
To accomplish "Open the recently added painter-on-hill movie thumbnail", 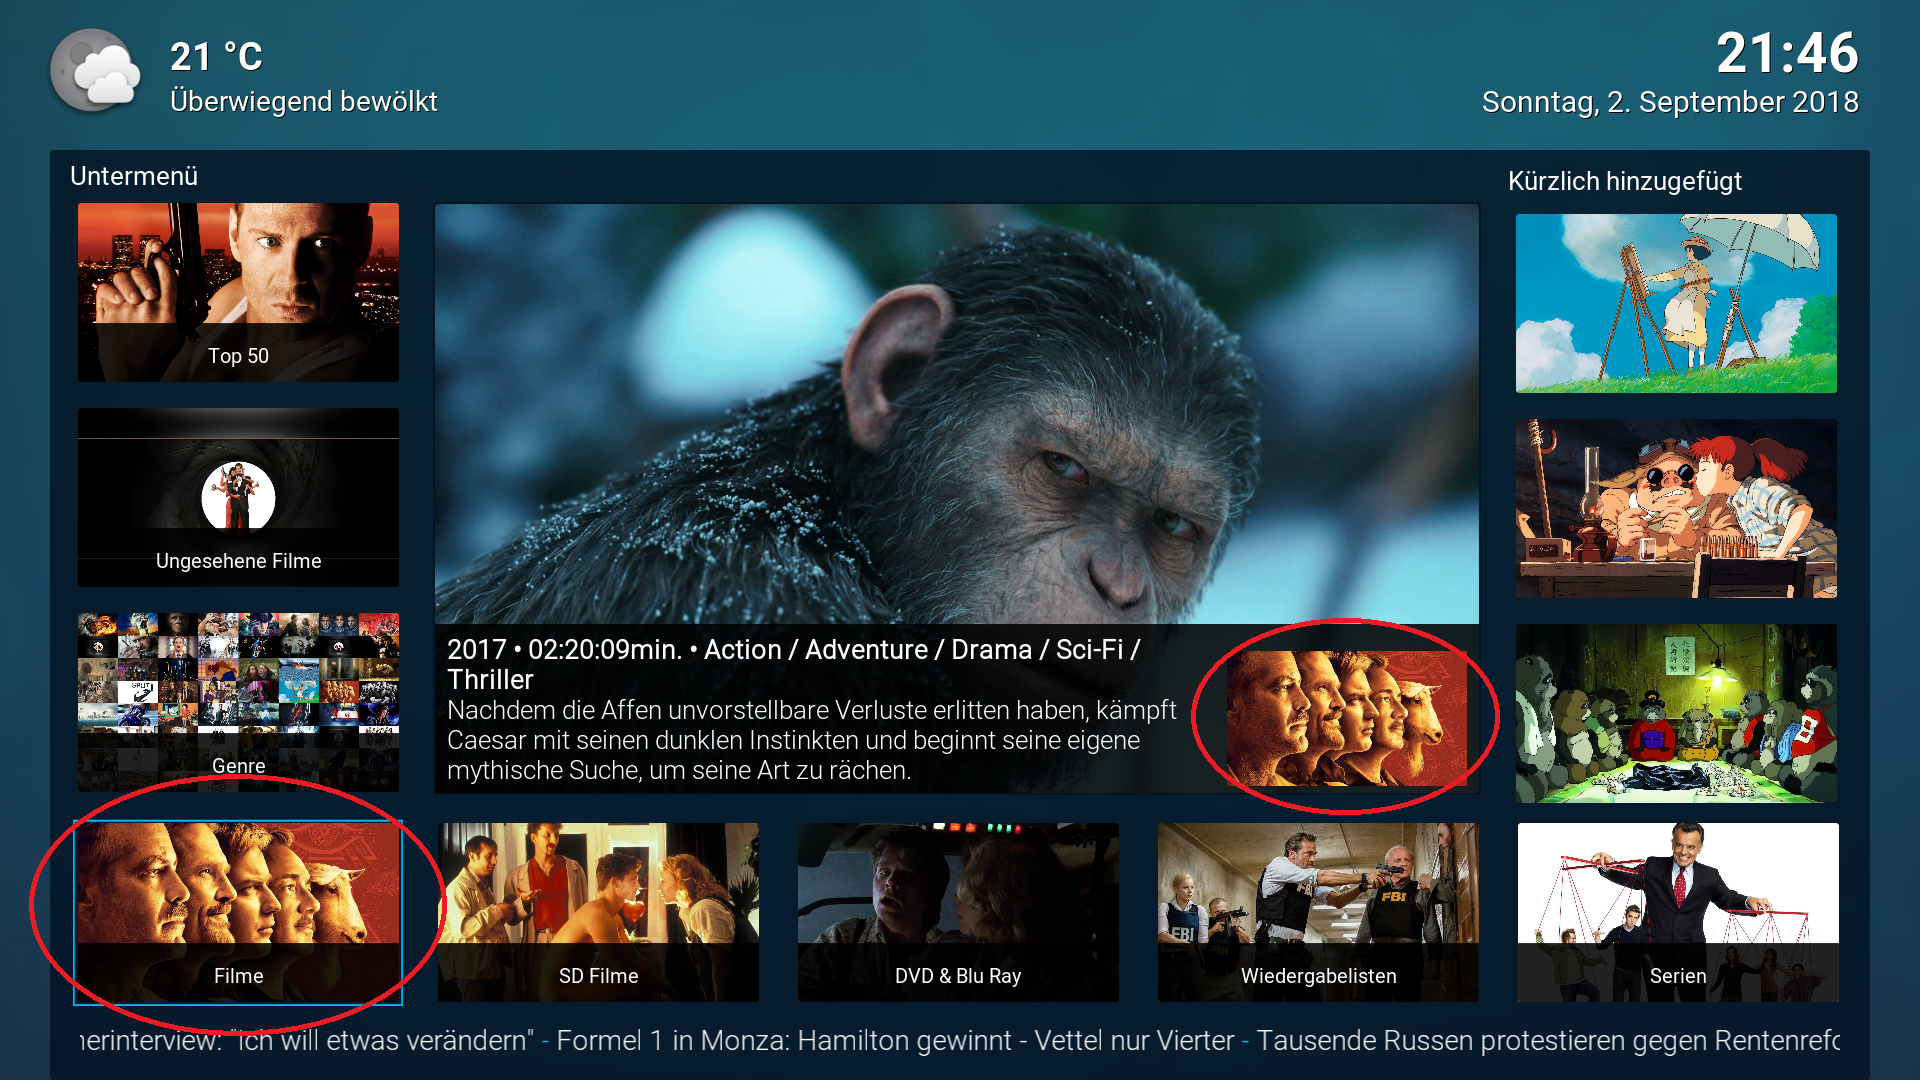I will [x=1676, y=303].
